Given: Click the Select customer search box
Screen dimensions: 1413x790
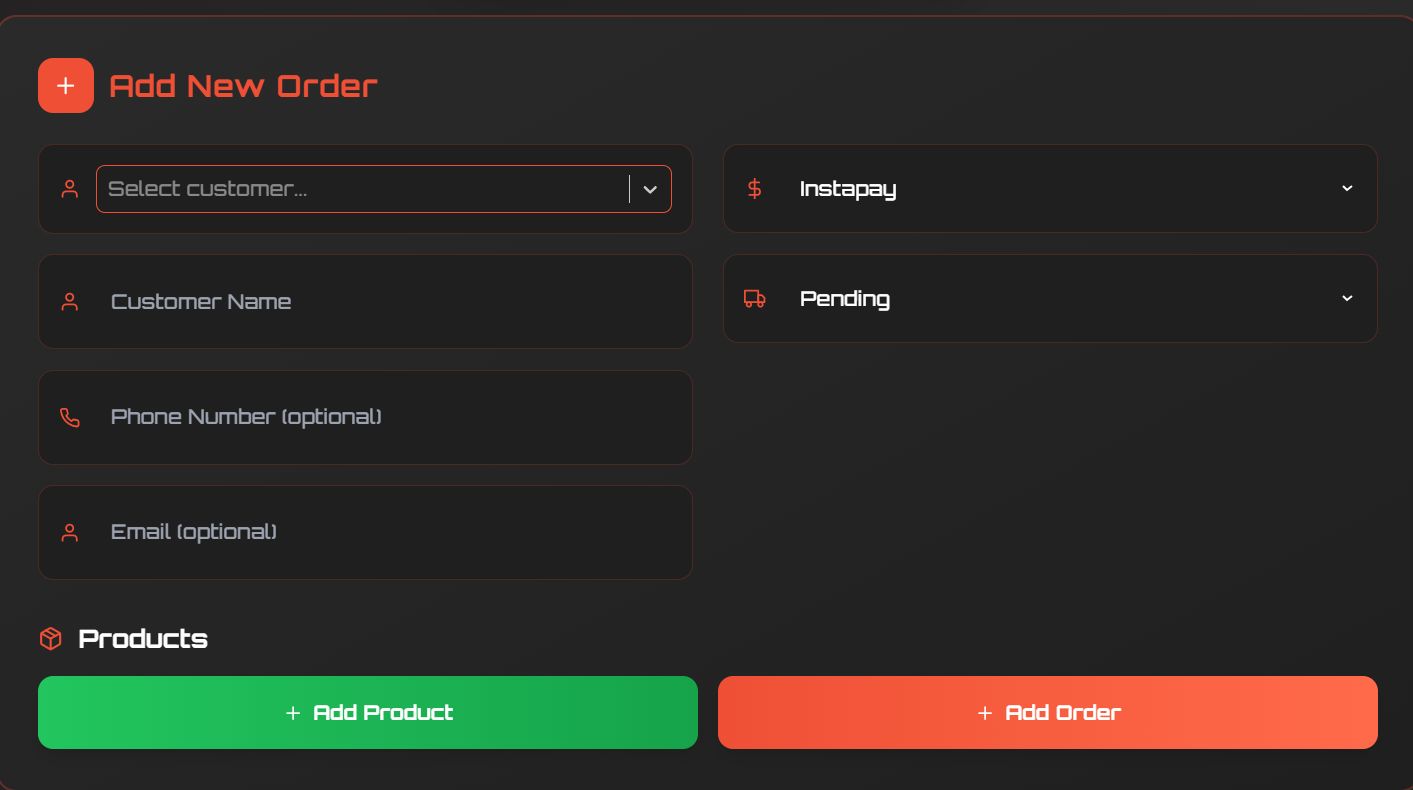Looking at the screenshot, I should coord(360,189).
